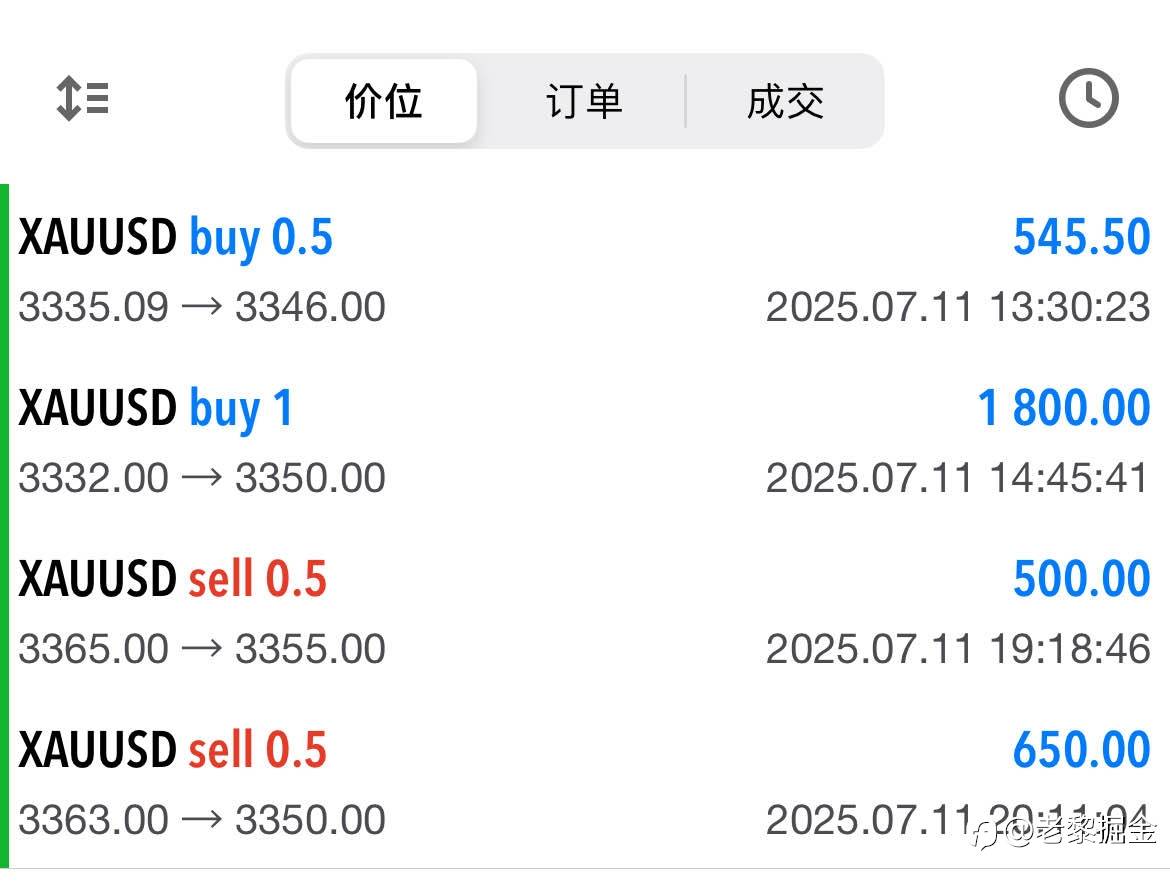Click the 3365.00 → 3355.00 price range
Image resolution: width=1170 pixels, height=883 pixels.
[202, 649]
